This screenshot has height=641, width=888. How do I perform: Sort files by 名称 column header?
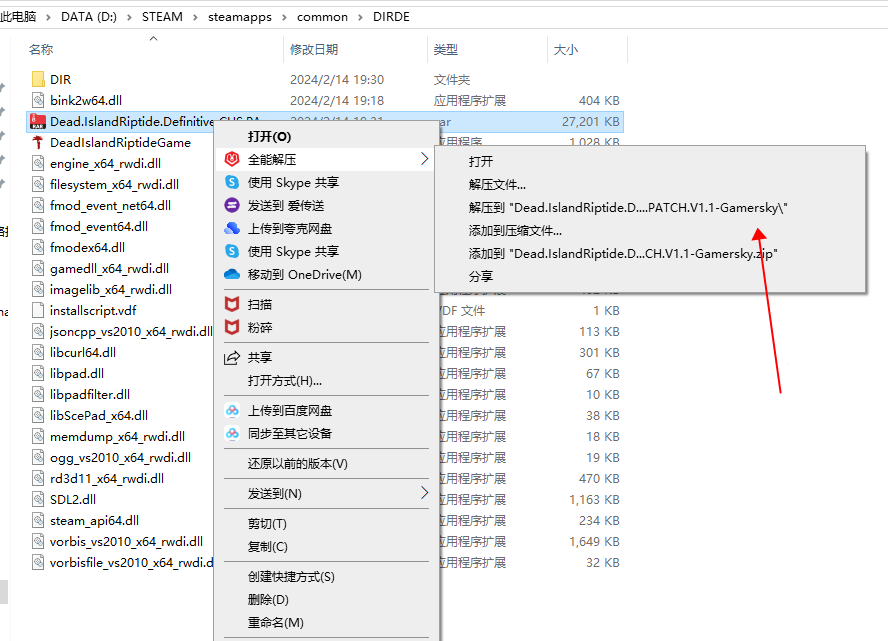click(41, 49)
